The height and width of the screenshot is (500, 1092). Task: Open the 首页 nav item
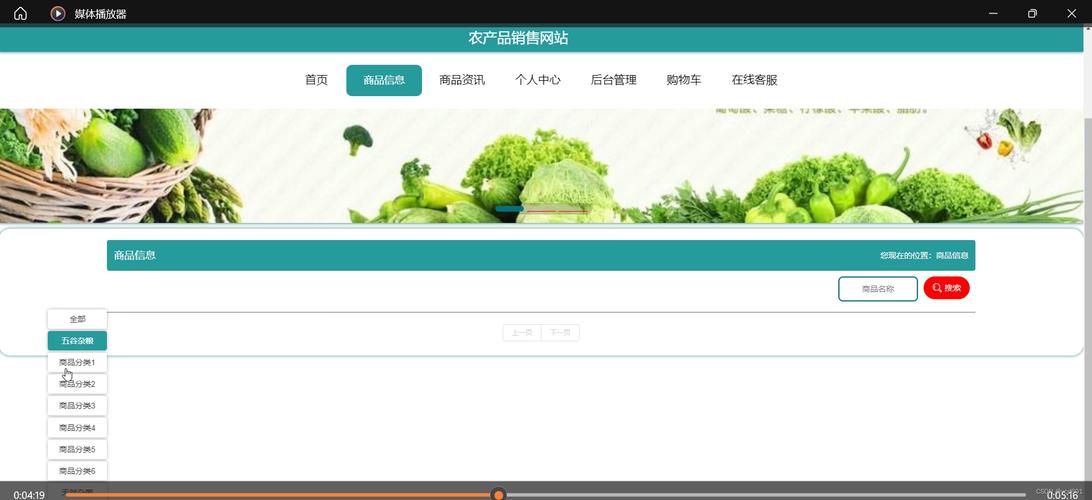click(x=316, y=80)
